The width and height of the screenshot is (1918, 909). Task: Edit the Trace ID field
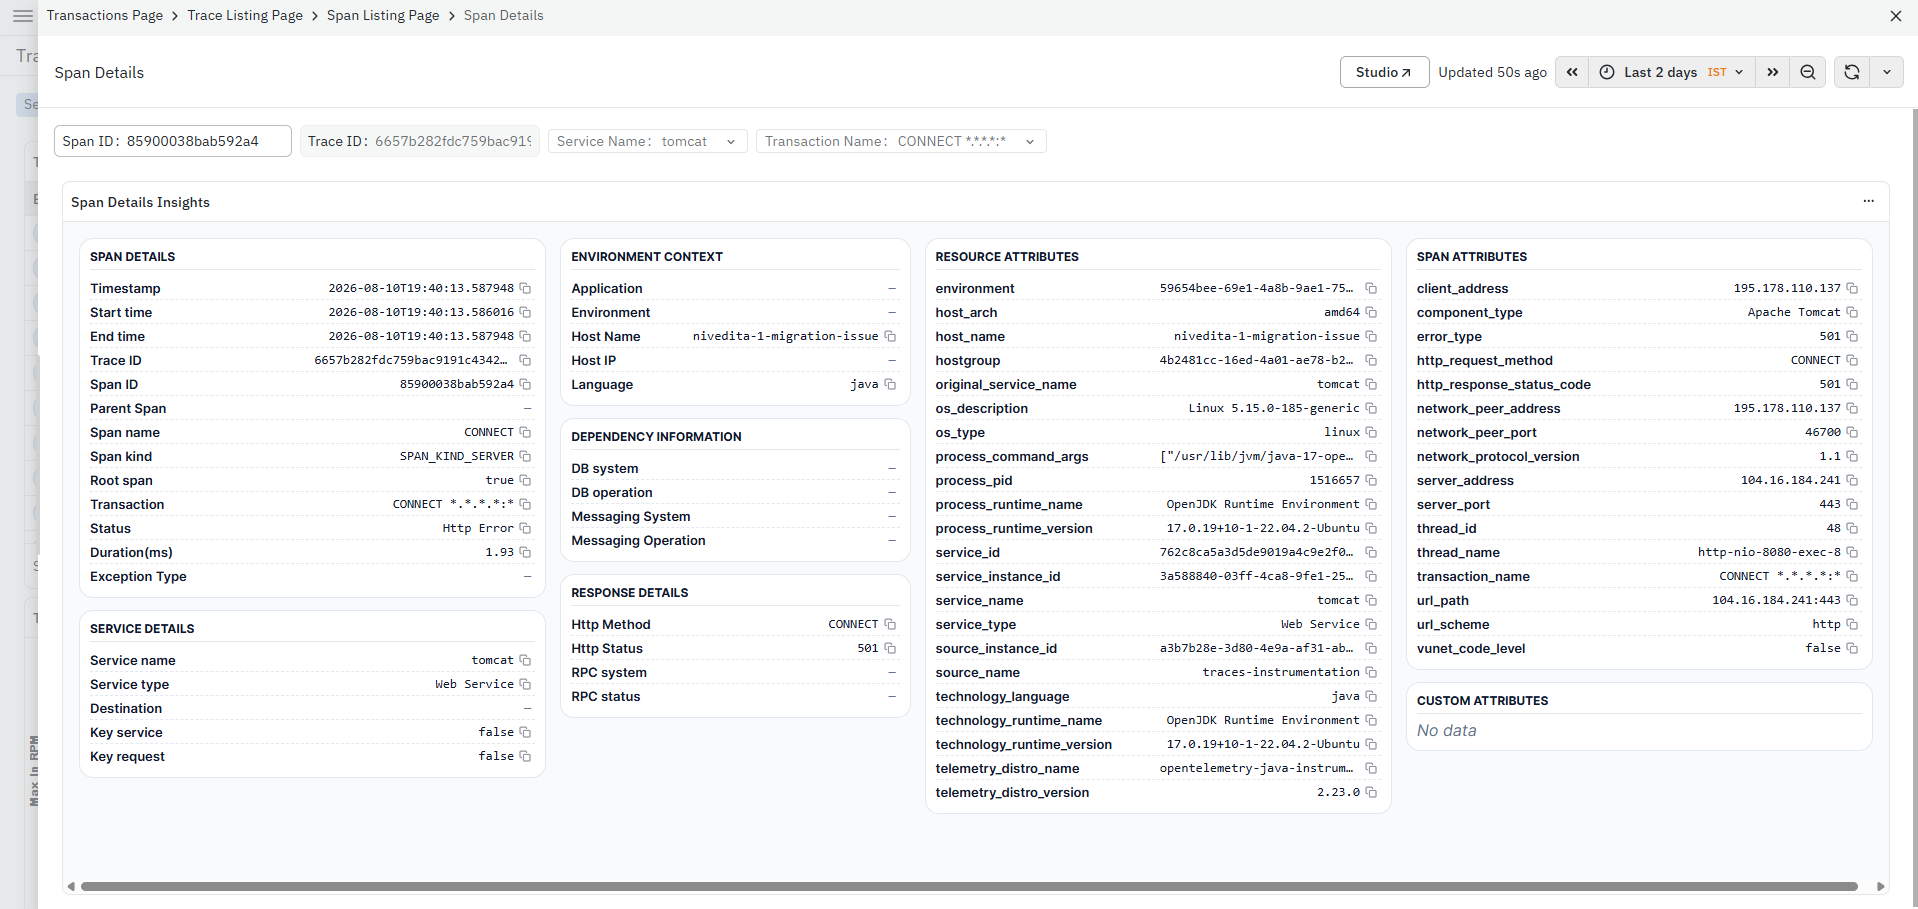420,141
